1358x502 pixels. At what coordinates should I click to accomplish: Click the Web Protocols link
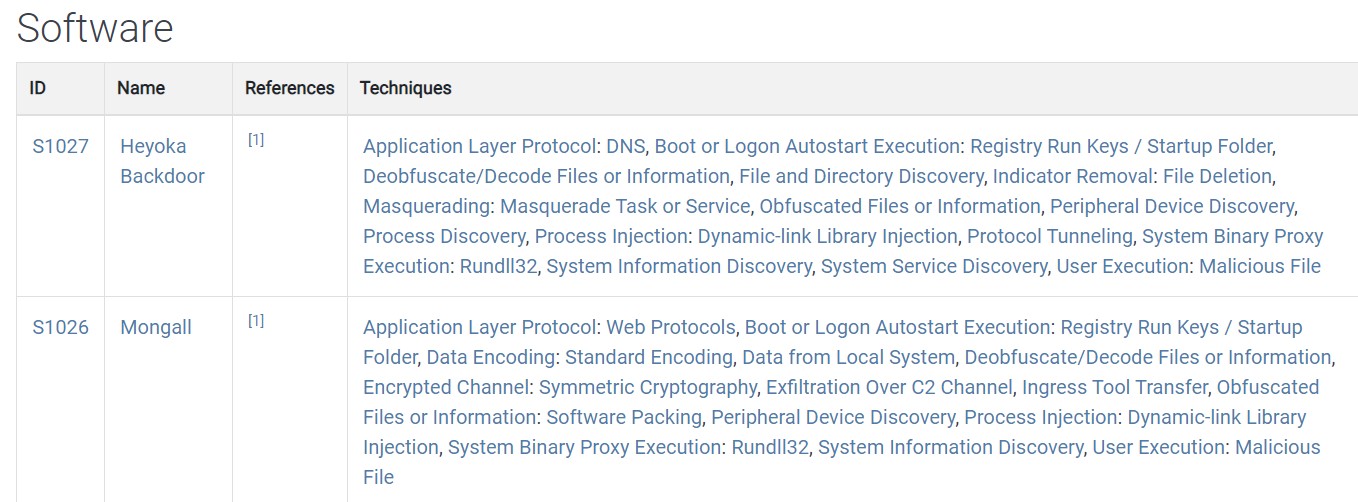click(x=671, y=327)
